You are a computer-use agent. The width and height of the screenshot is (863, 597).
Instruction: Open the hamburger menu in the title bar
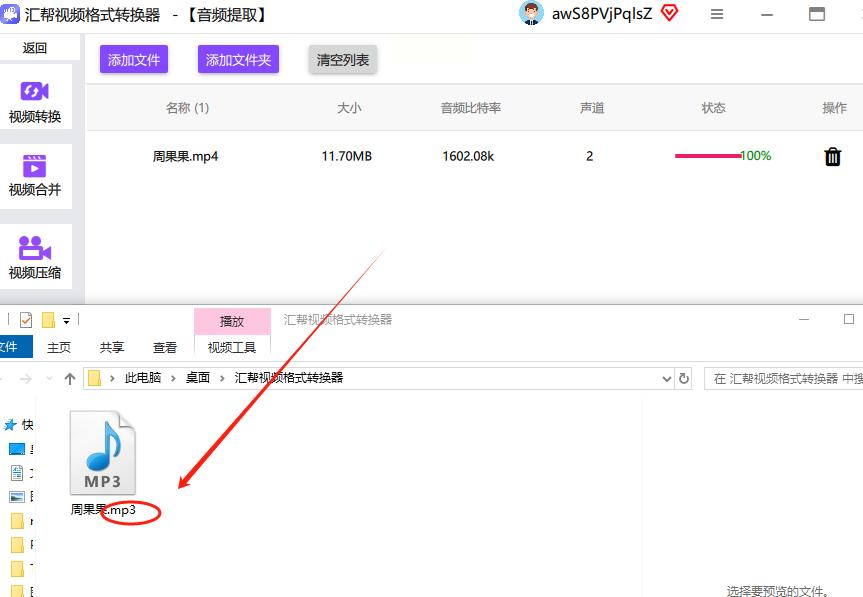point(717,14)
